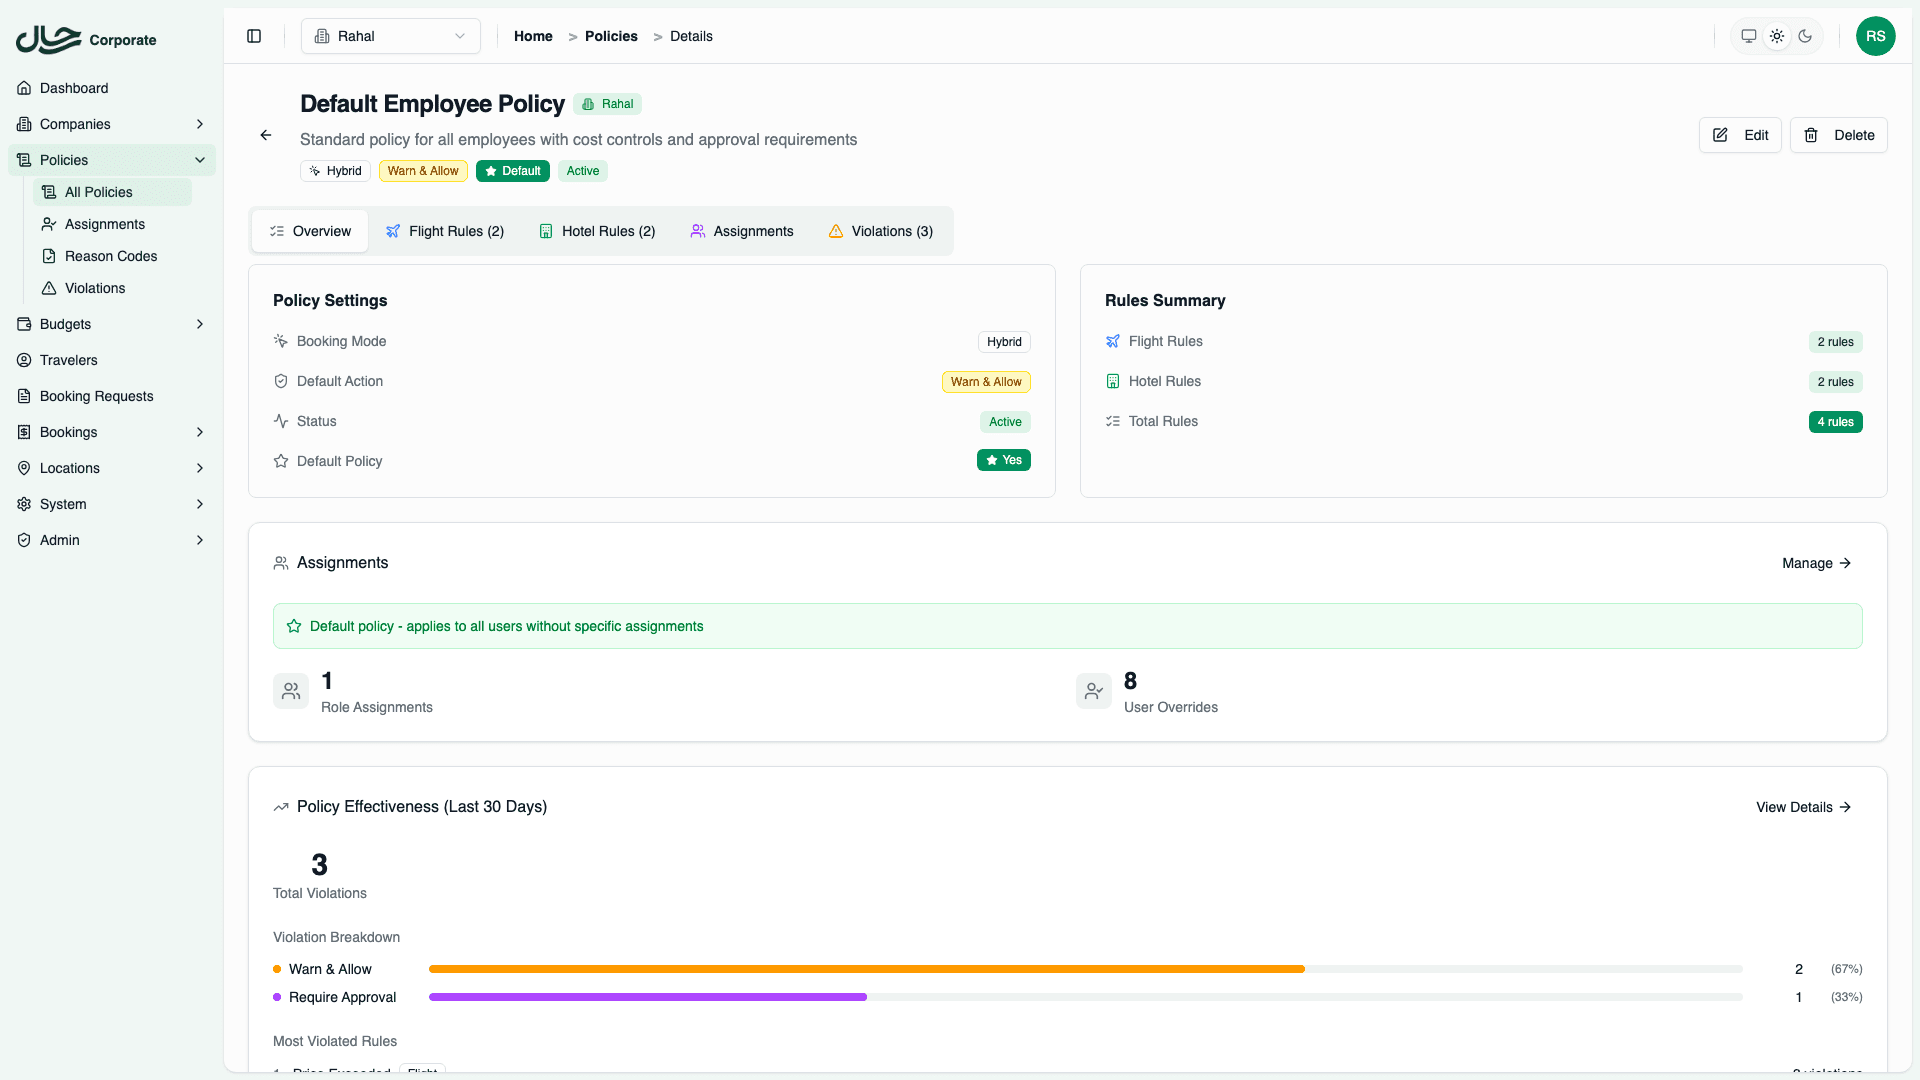This screenshot has height=1080, width=1920.
Task: Toggle the Active status badge
Action: (x=1005, y=421)
